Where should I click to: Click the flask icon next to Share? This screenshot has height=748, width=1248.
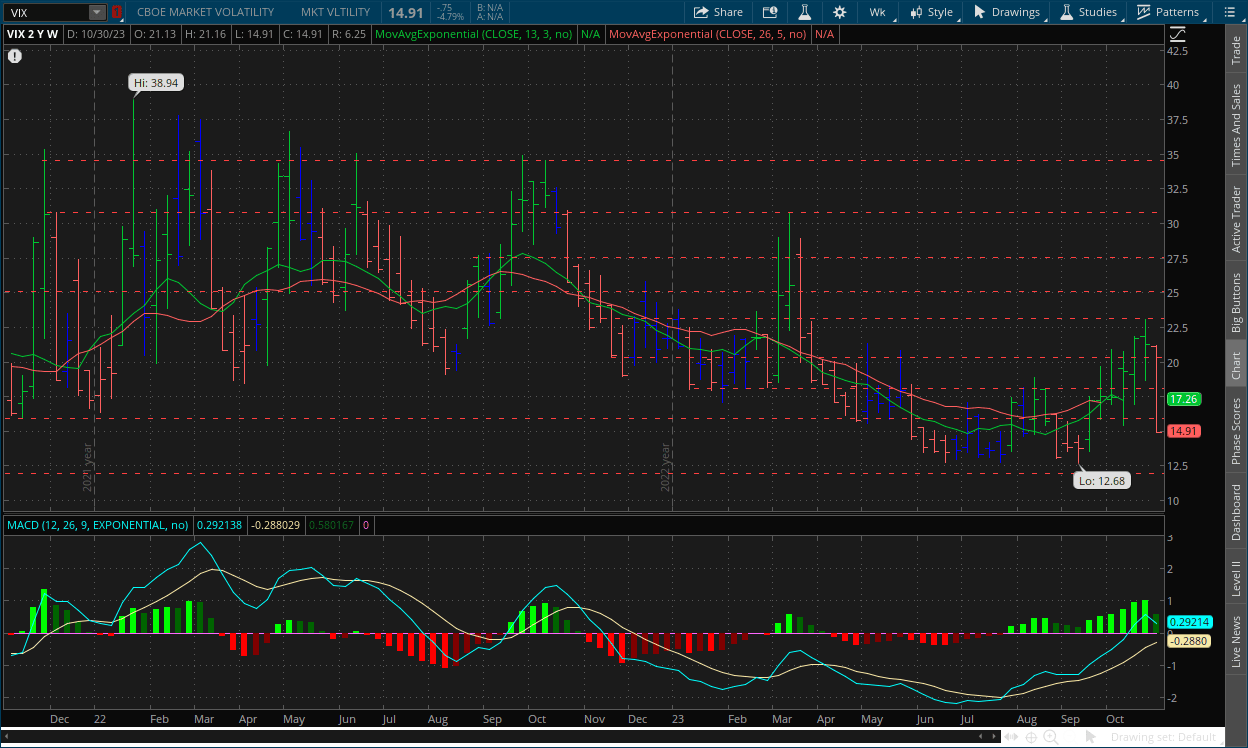coord(803,12)
